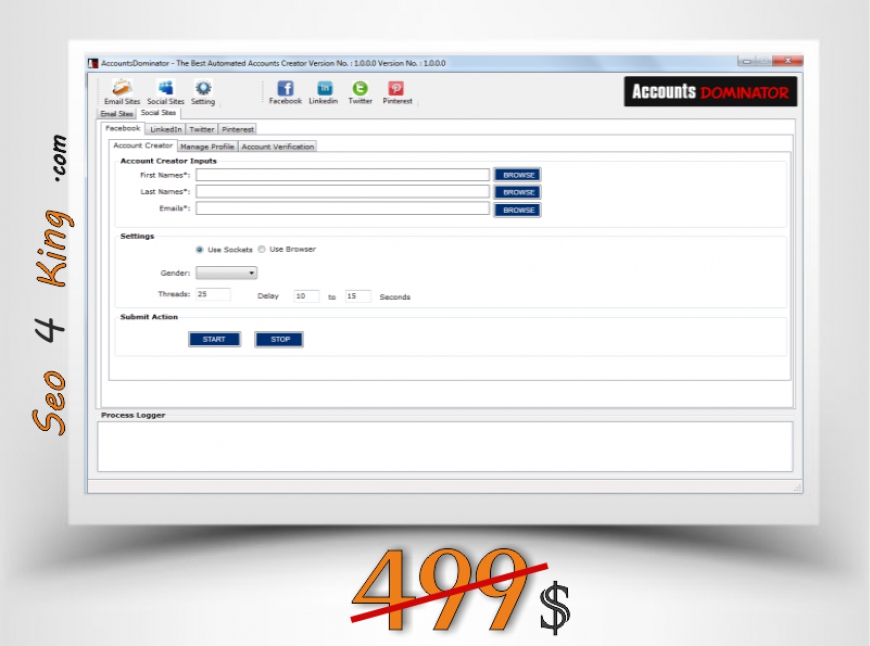Screen dimensions: 870x646
Task: Browse for Last Names file
Action: (518, 192)
